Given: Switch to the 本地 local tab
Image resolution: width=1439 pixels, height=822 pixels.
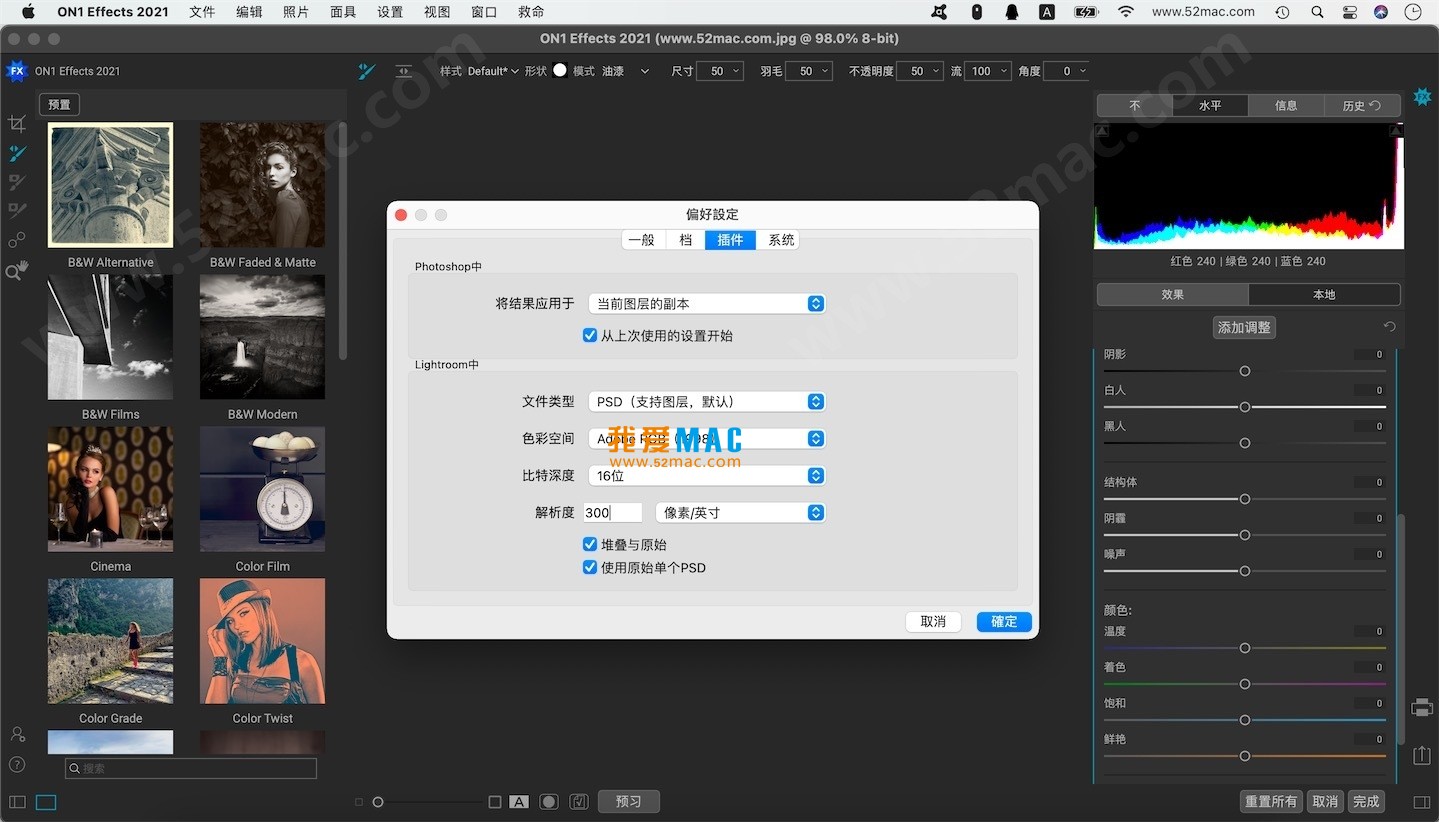Looking at the screenshot, I should [1324, 294].
